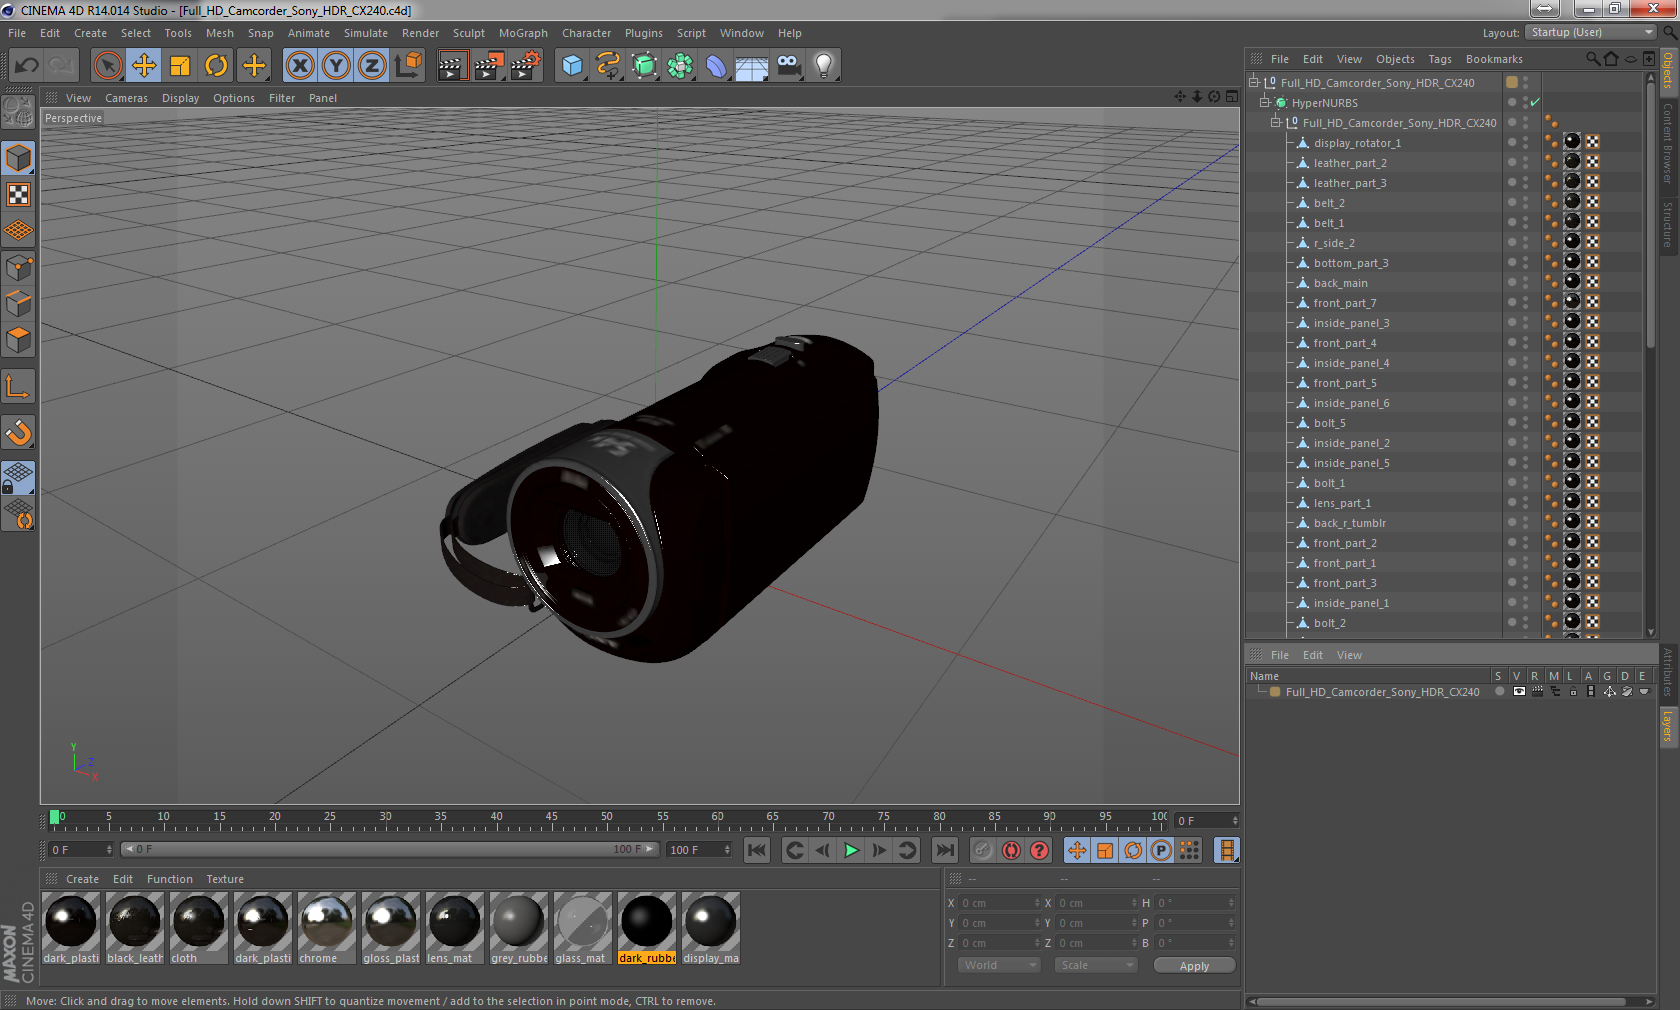This screenshot has height=1010, width=1680.
Task: Open the World coordinate dropdown
Action: click(999, 965)
